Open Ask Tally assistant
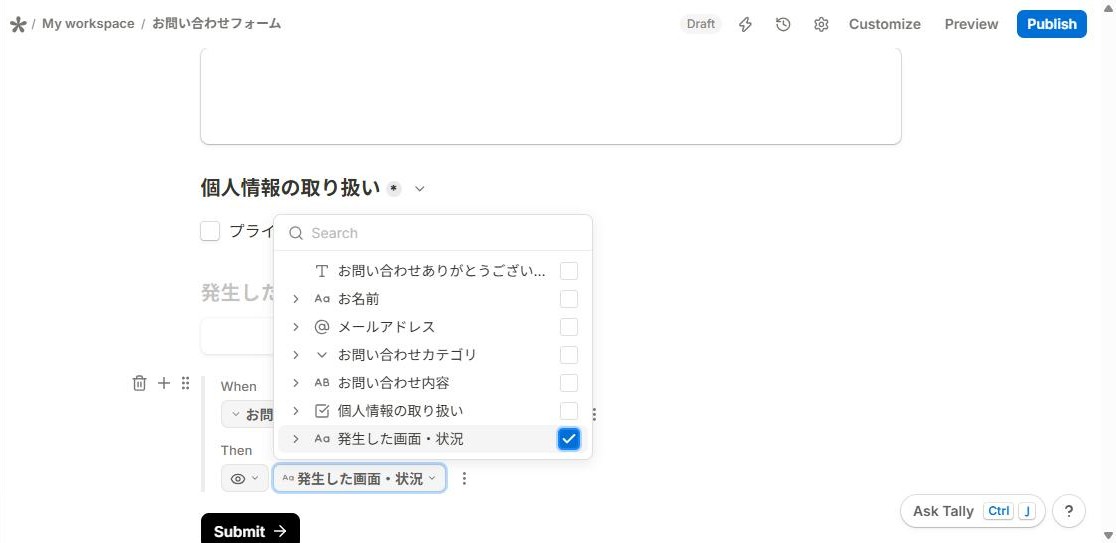The width and height of the screenshot is (1116, 543). [x=972, y=511]
